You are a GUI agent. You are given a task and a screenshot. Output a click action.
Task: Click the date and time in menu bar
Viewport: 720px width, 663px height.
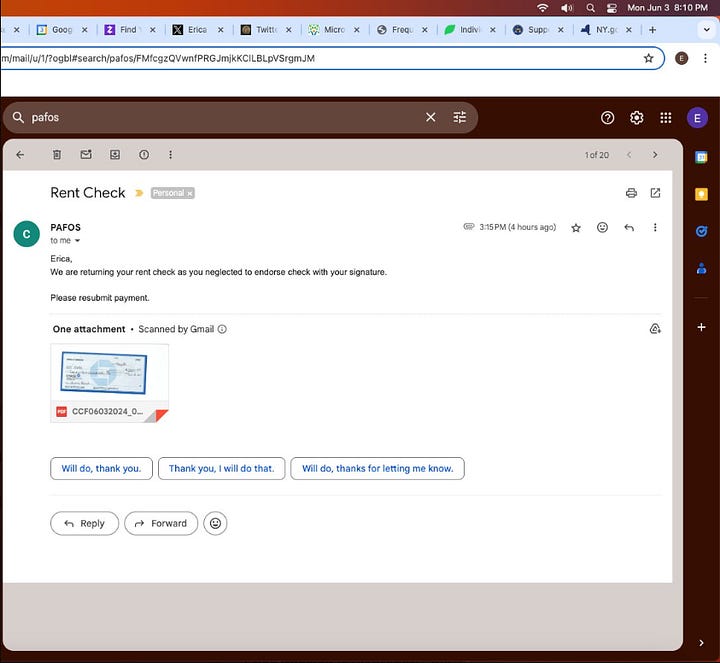tap(667, 8)
